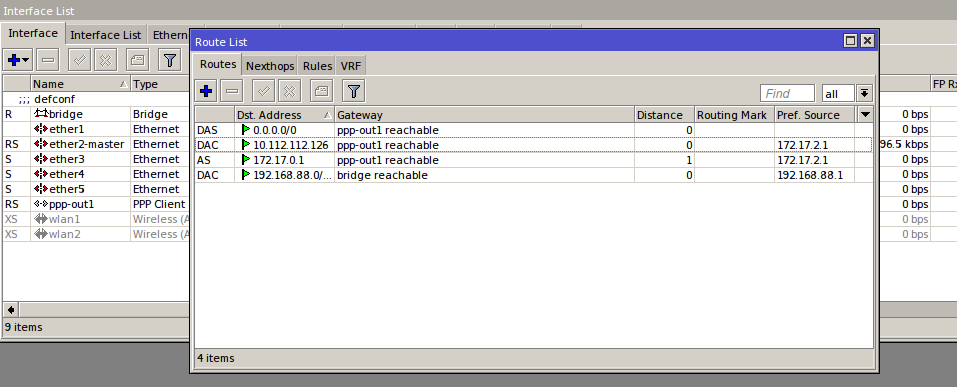Switch to VRF tab
This screenshot has width=957, height=387.
click(x=350, y=66)
